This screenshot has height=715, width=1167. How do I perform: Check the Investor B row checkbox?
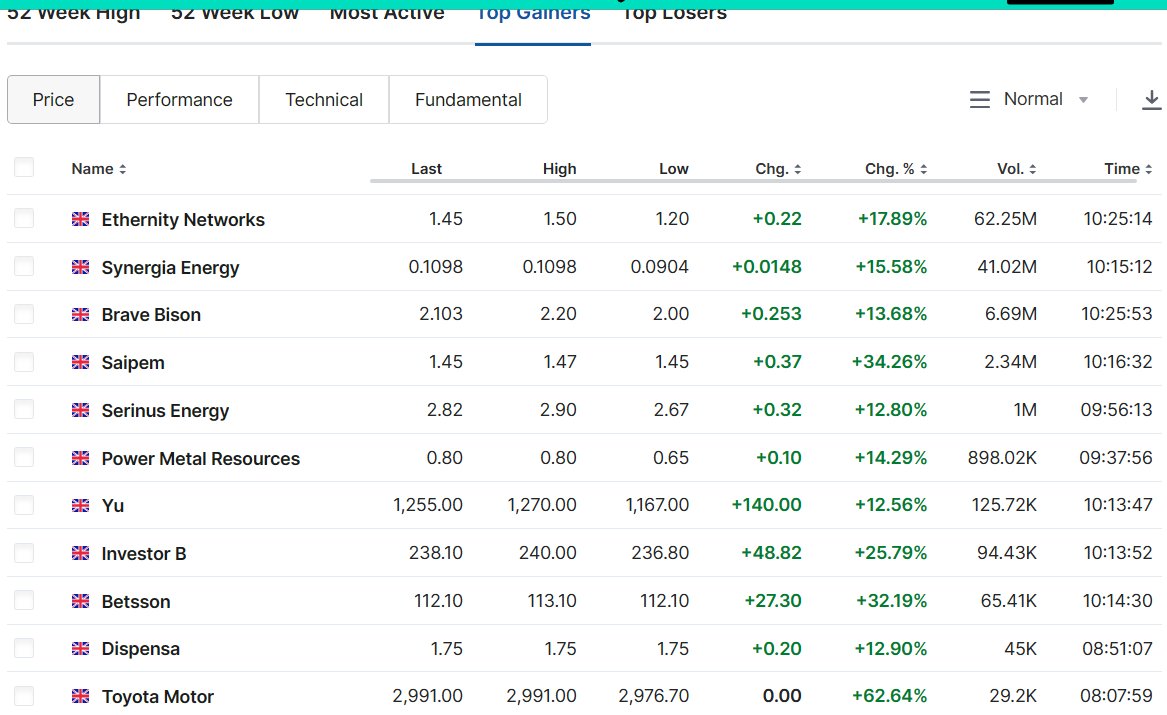pos(24,553)
